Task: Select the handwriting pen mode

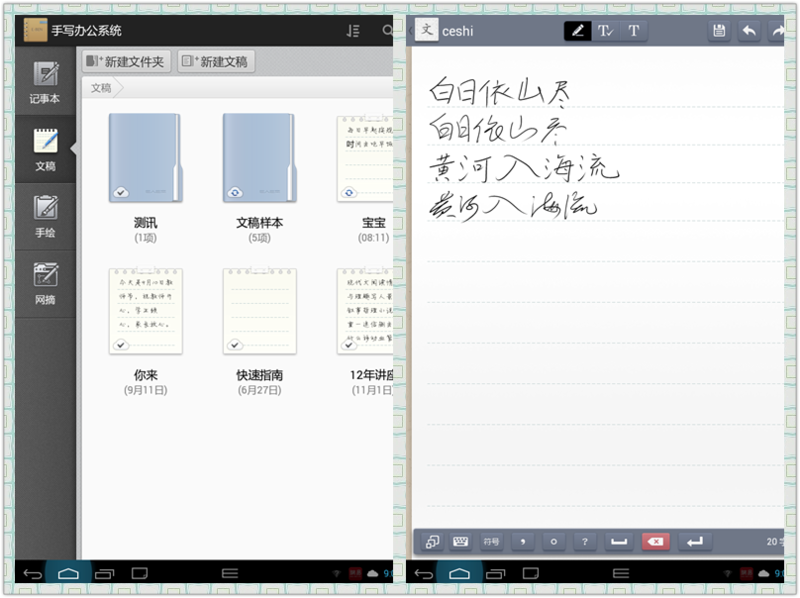Action: [578, 31]
